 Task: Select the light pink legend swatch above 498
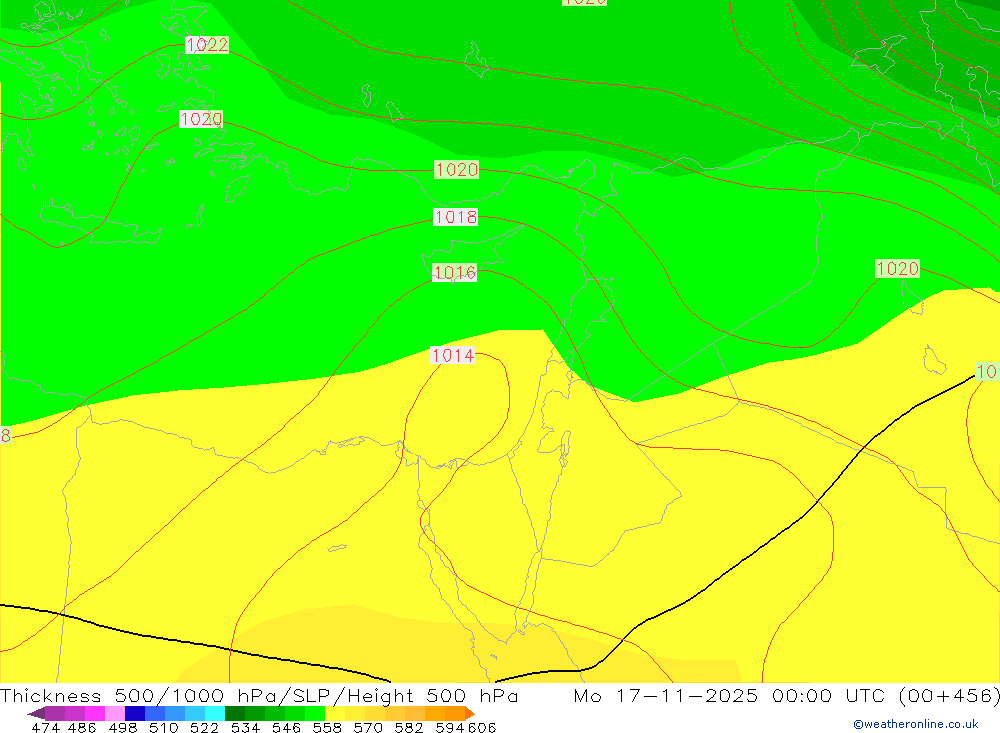115,713
